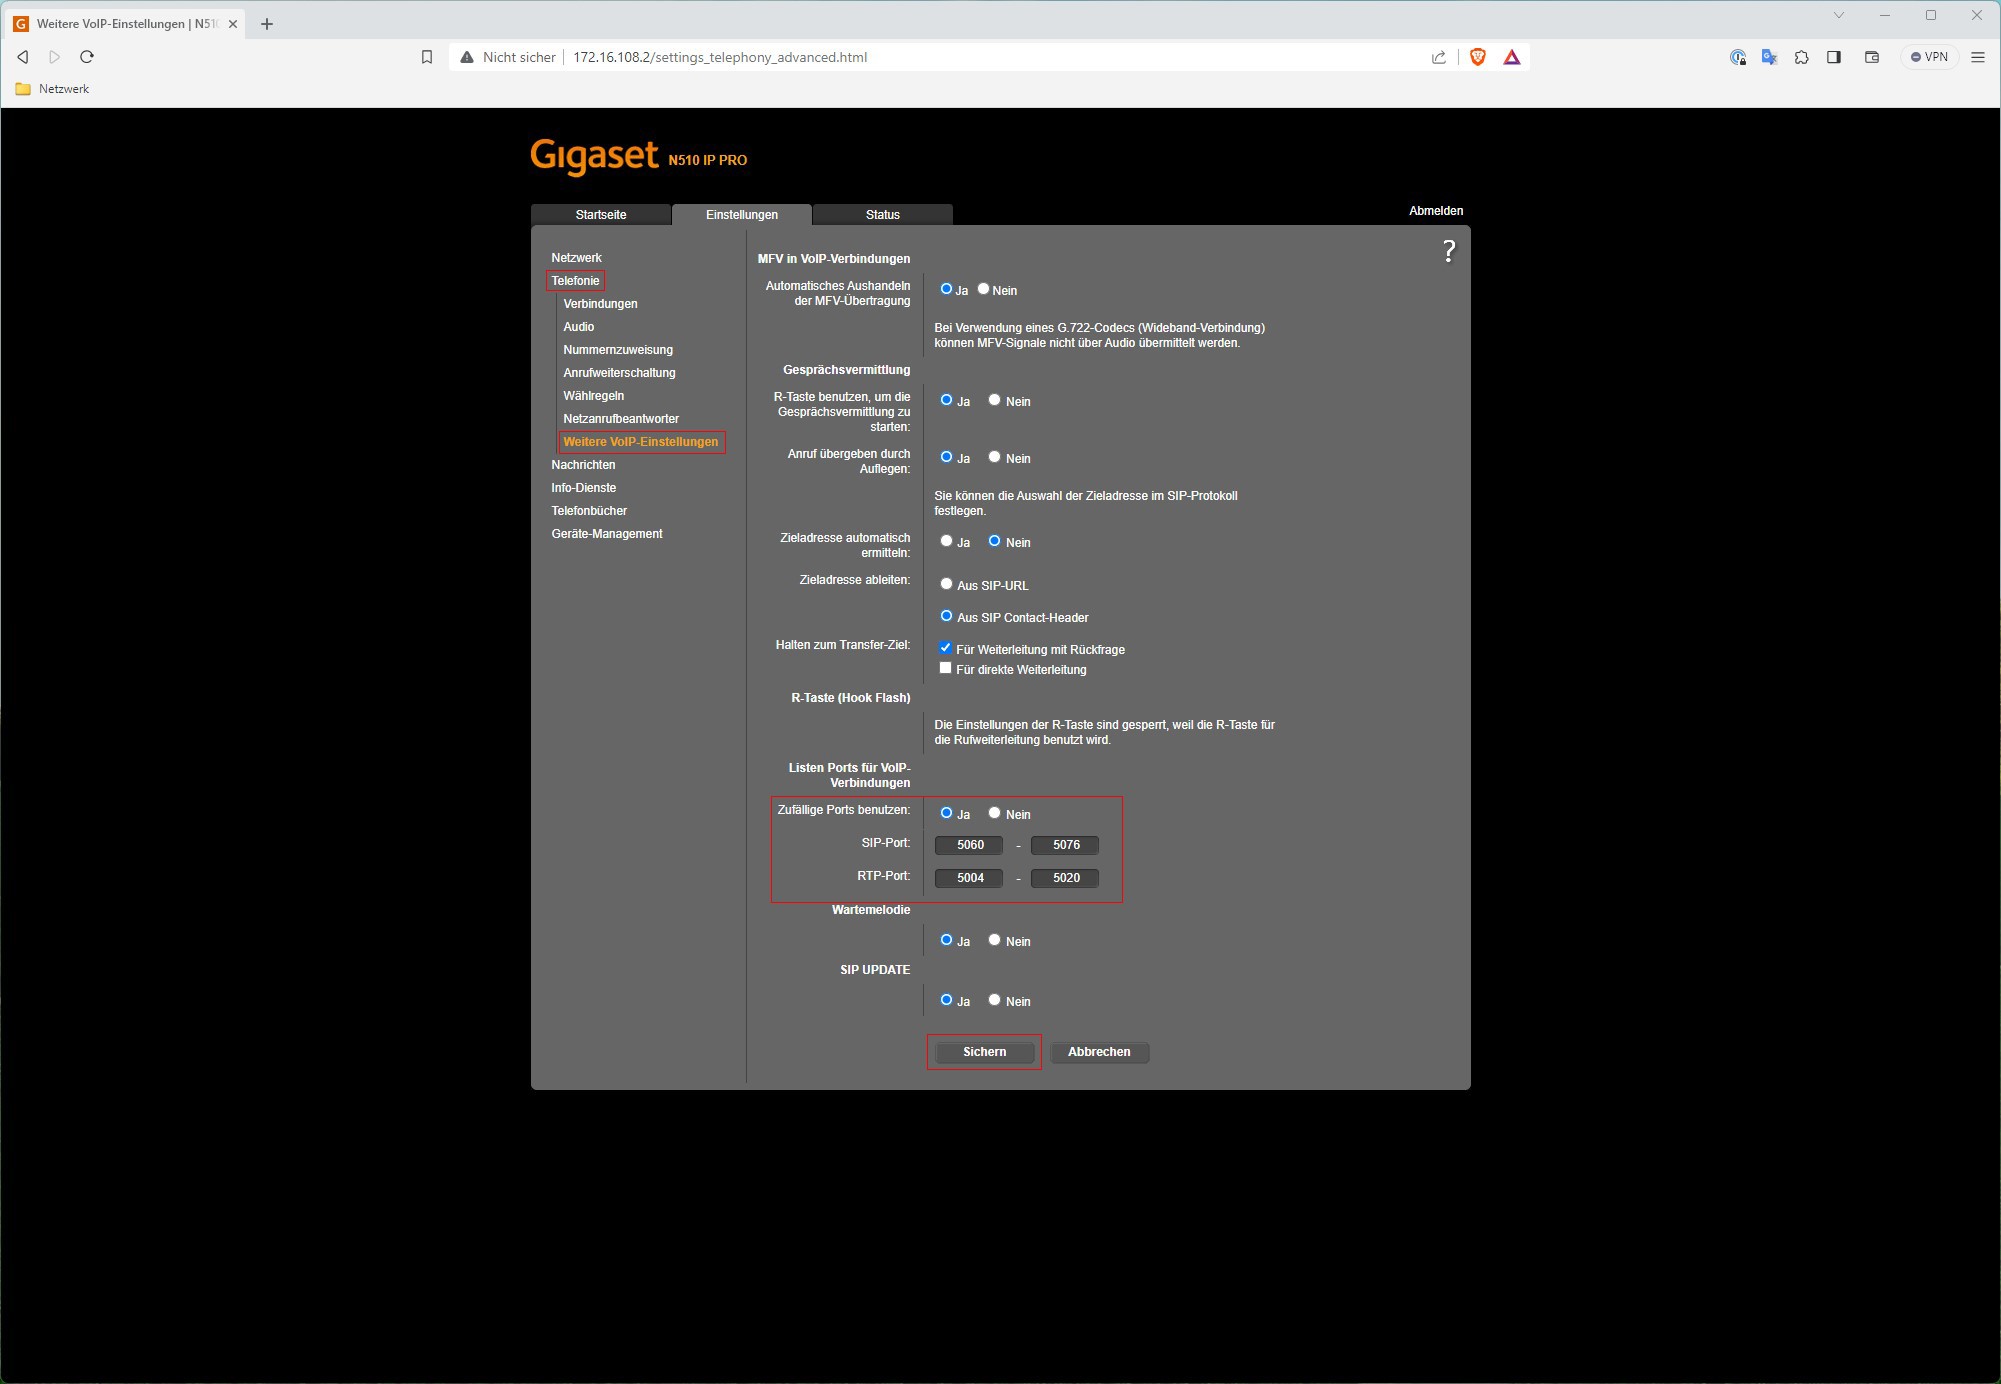
Task: Open Weitere VoIP-Einstellungen entry
Action: 641,442
